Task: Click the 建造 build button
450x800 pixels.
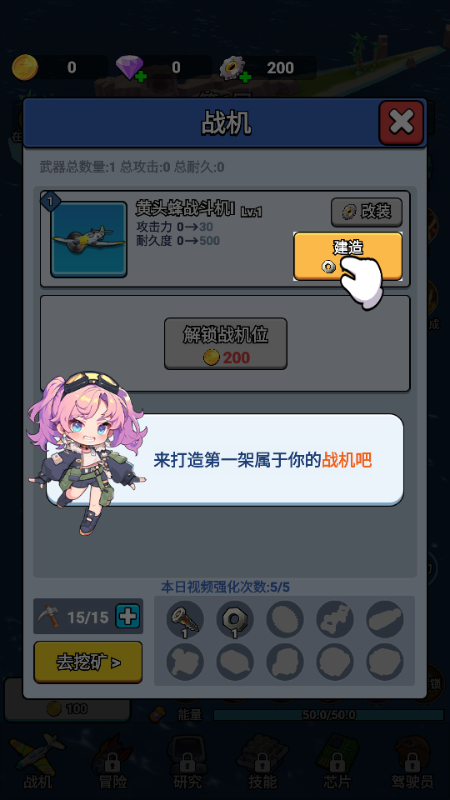Action: [348, 257]
